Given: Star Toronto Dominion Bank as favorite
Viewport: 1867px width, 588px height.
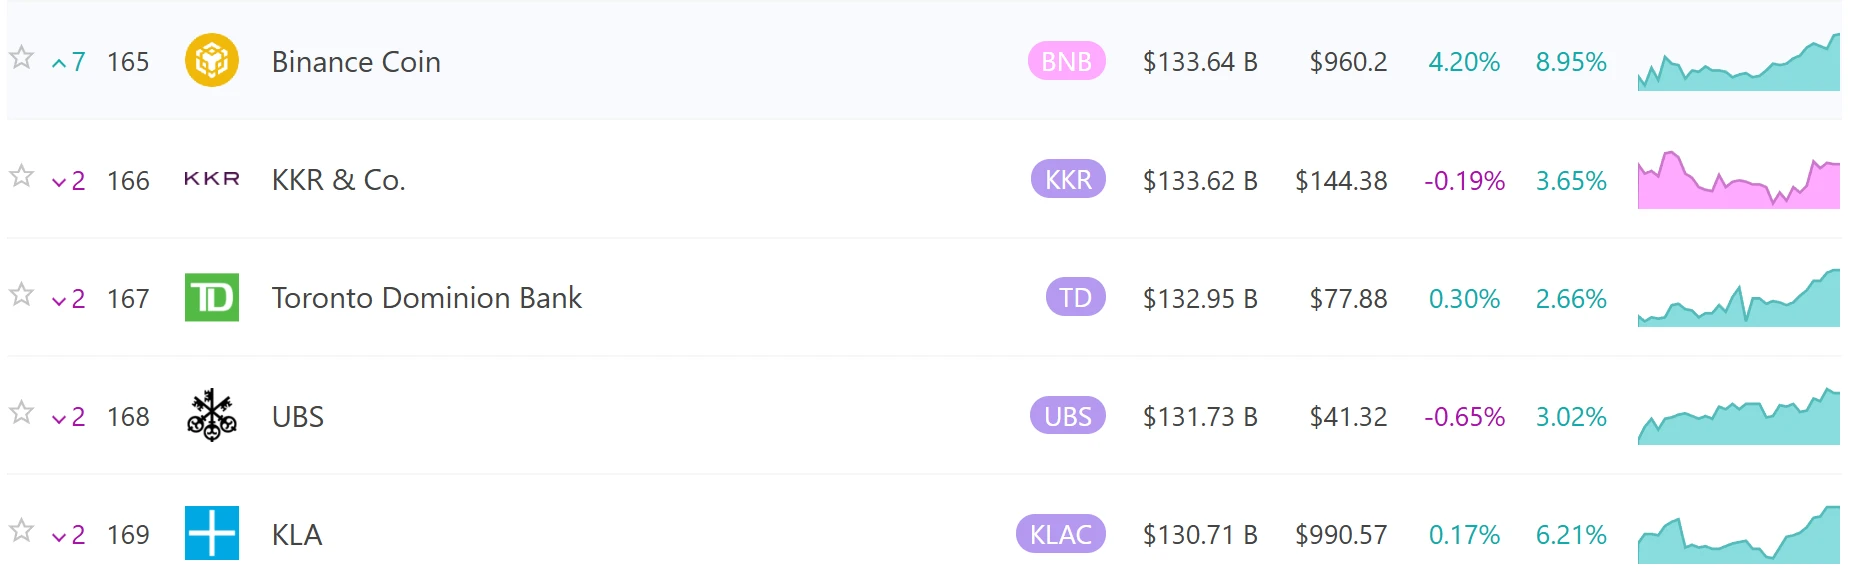Looking at the screenshot, I should 21,295.
